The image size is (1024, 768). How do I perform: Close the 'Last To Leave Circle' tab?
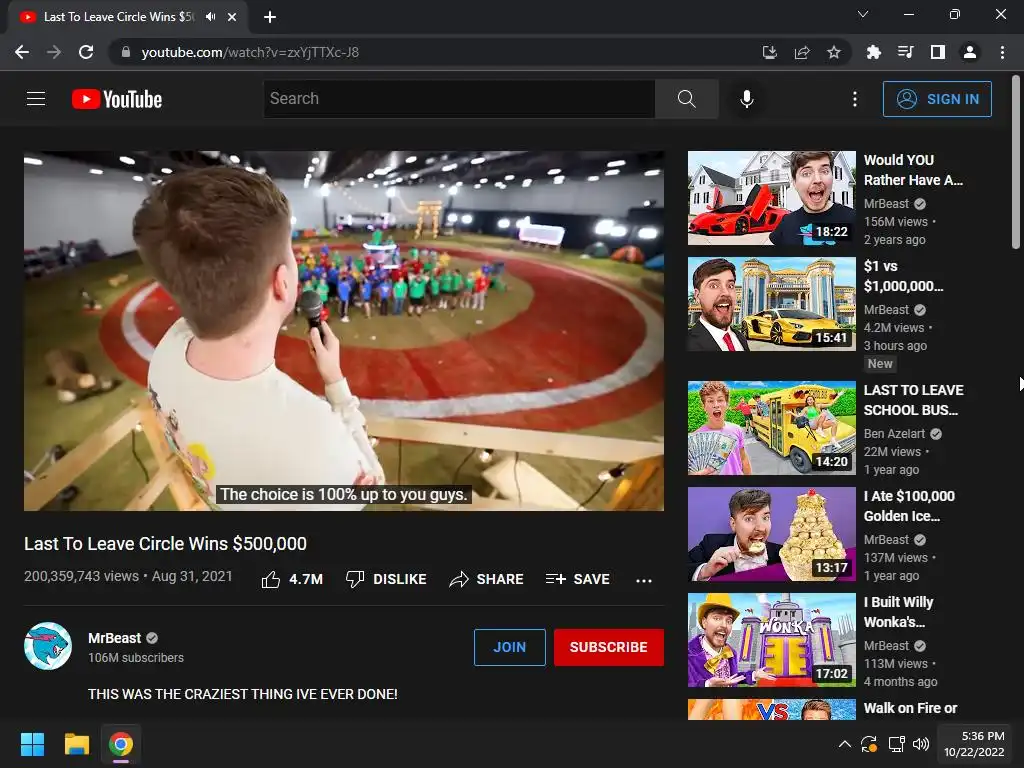pos(232,17)
